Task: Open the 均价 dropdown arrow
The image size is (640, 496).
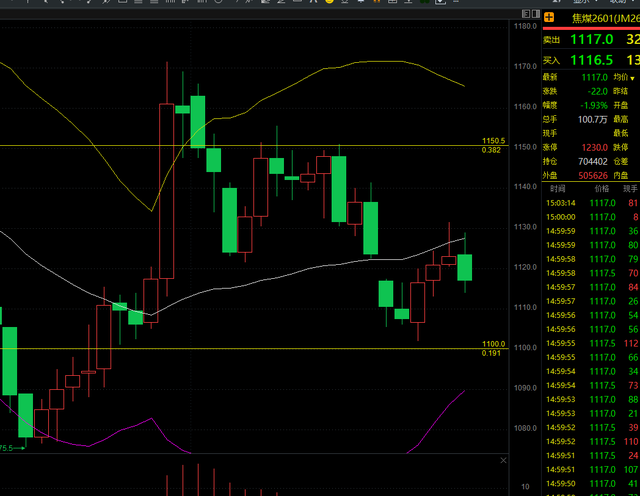Action: tap(632, 78)
